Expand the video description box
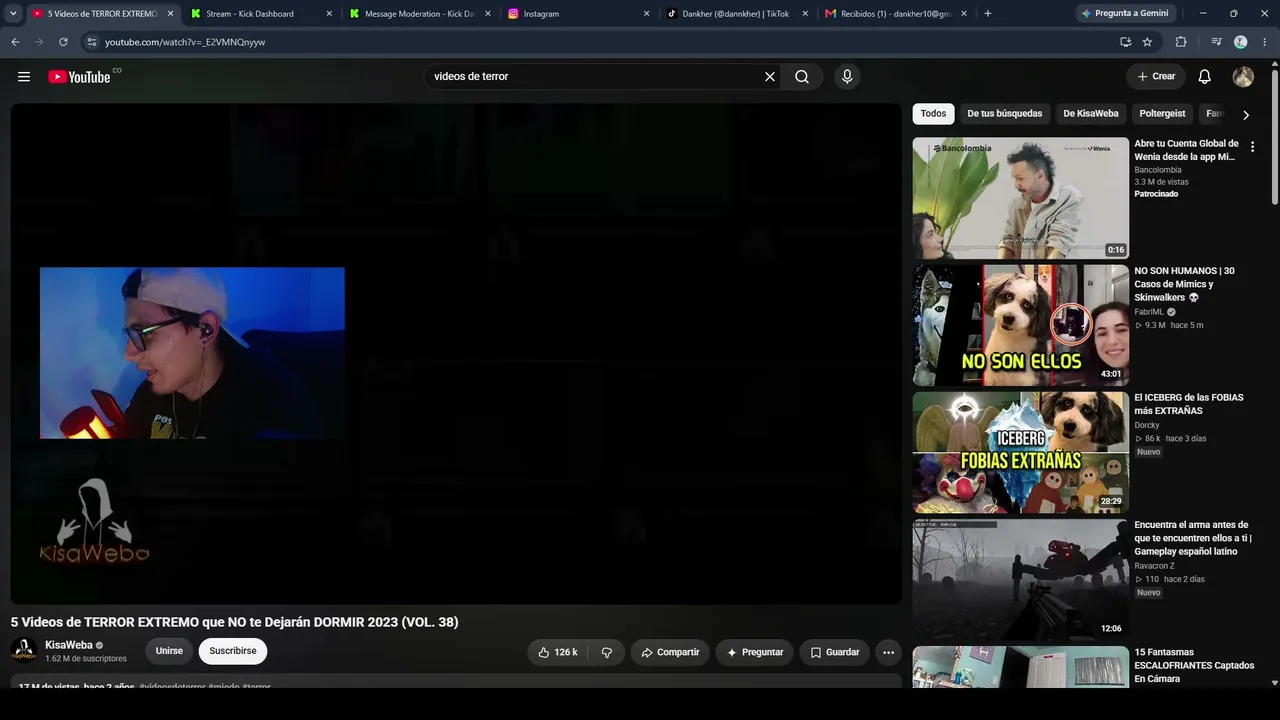The height and width of the screenshot is (720, 1280). (456, 682)
